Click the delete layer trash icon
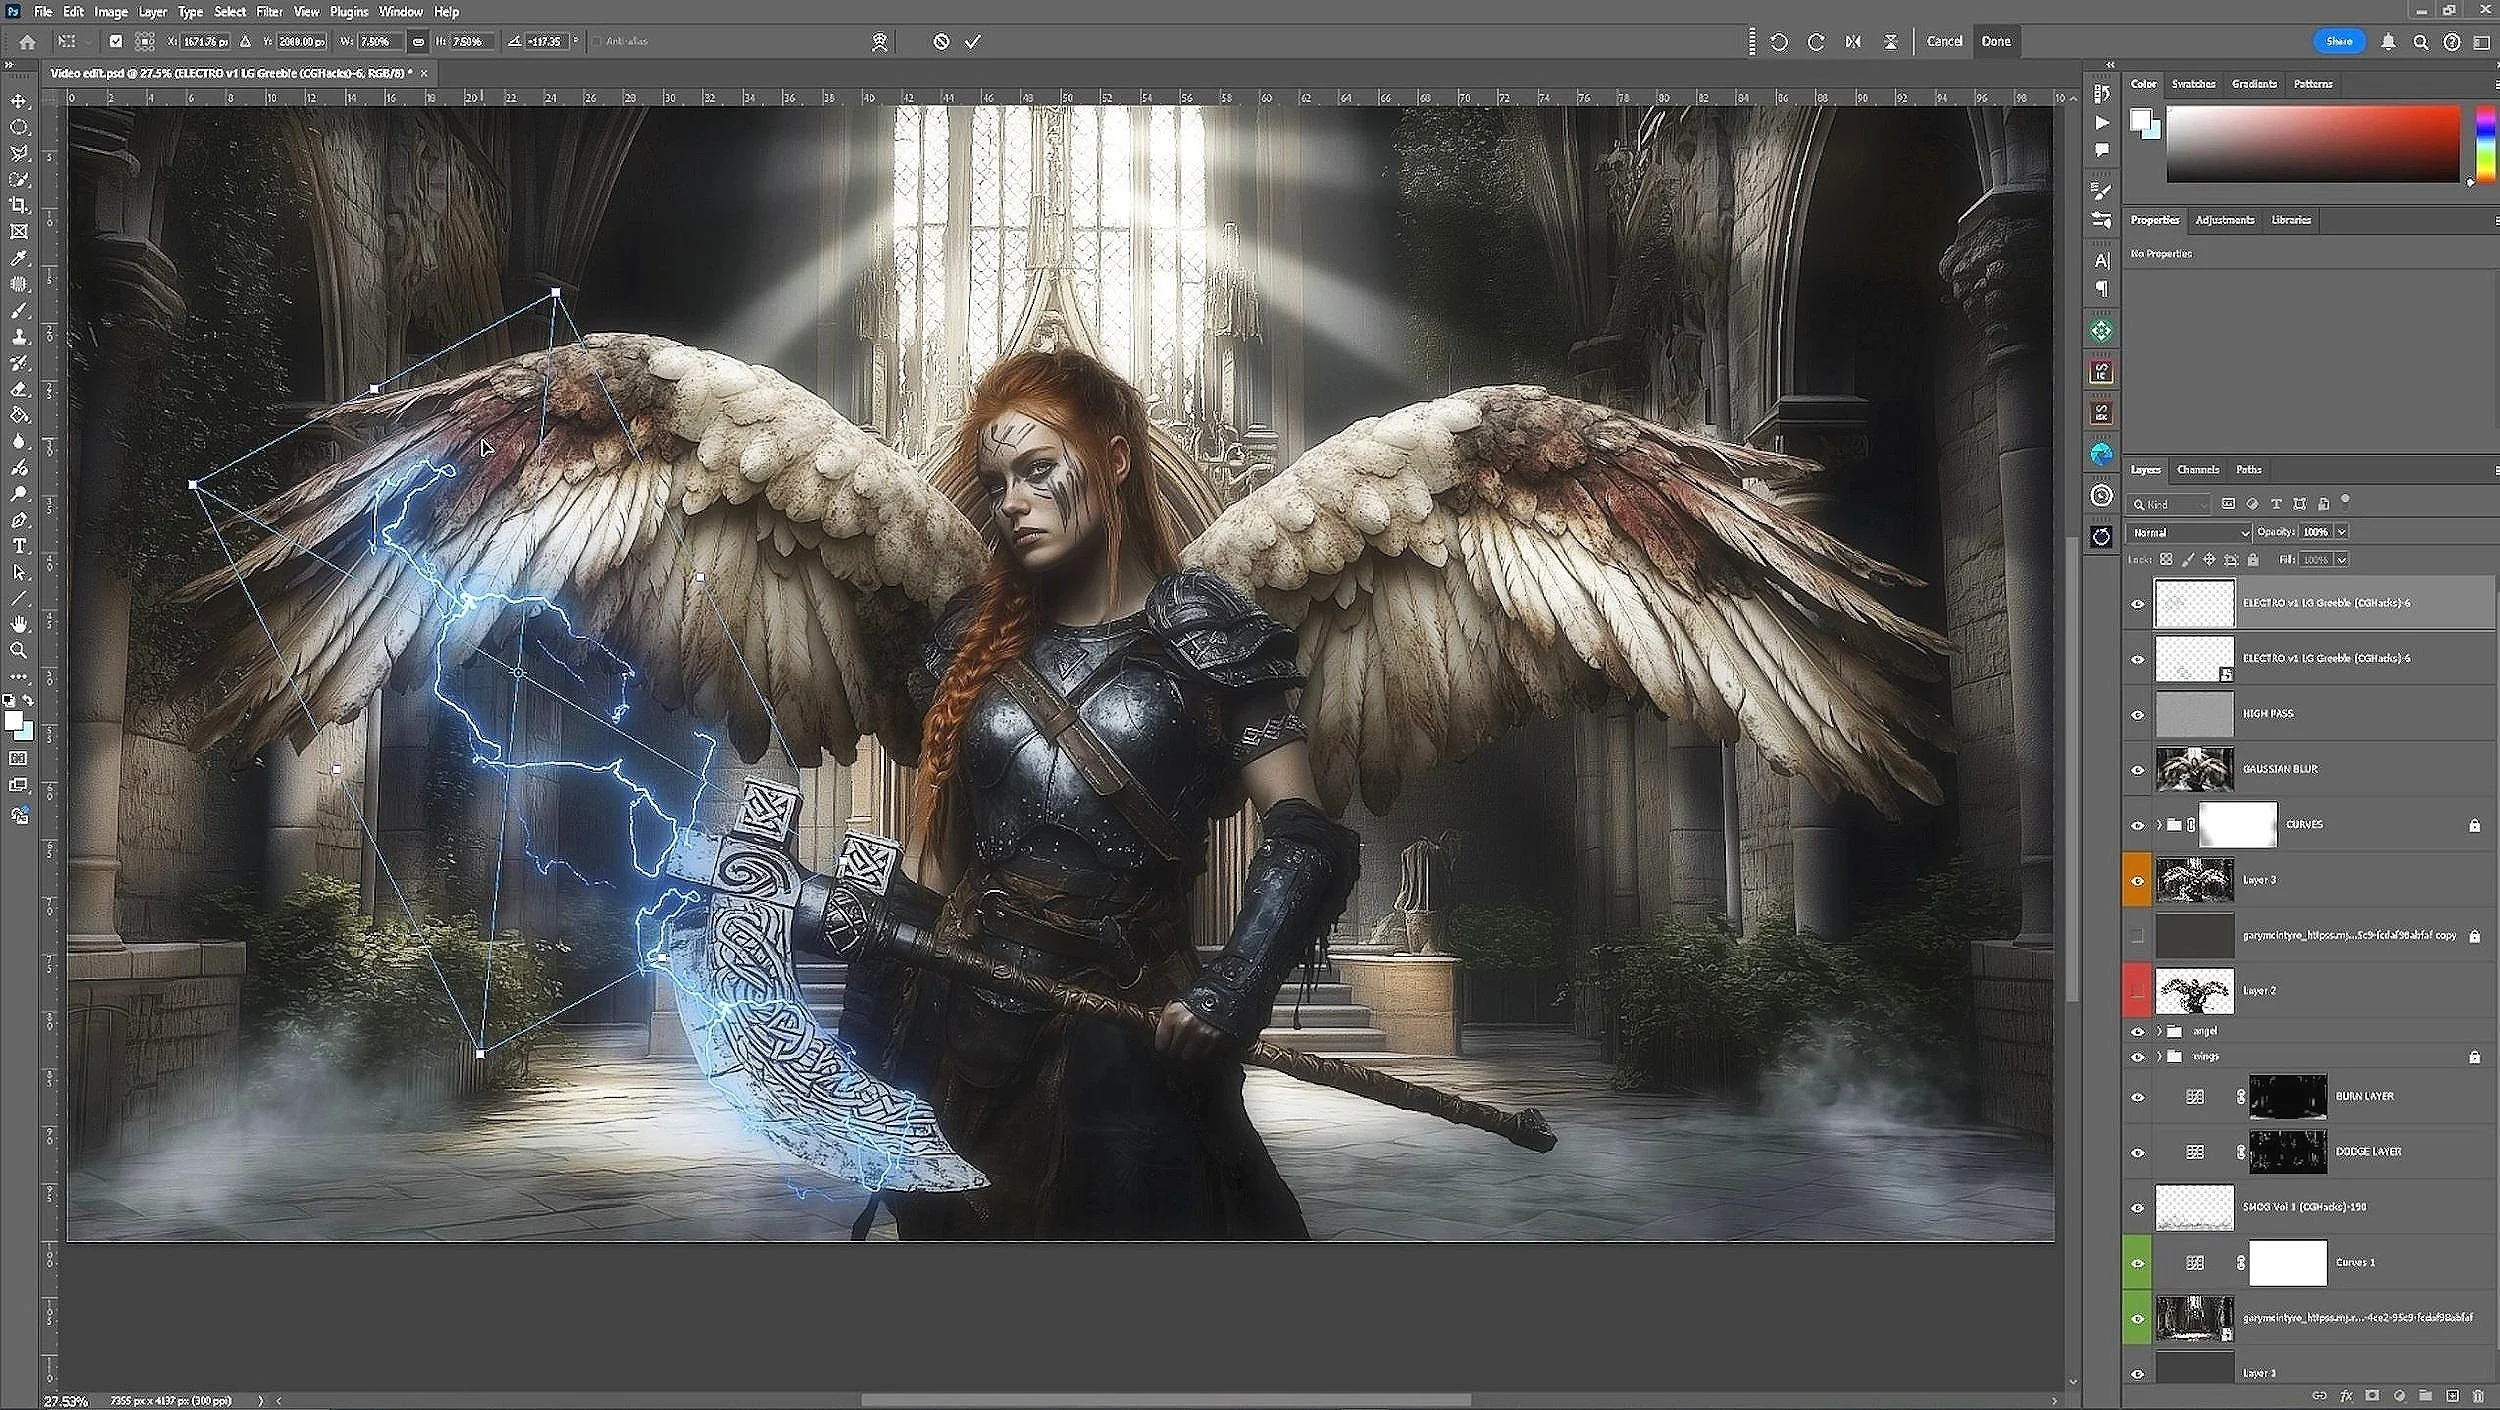Viewport: 2500px width, 1410px height. [2477, 1395]
